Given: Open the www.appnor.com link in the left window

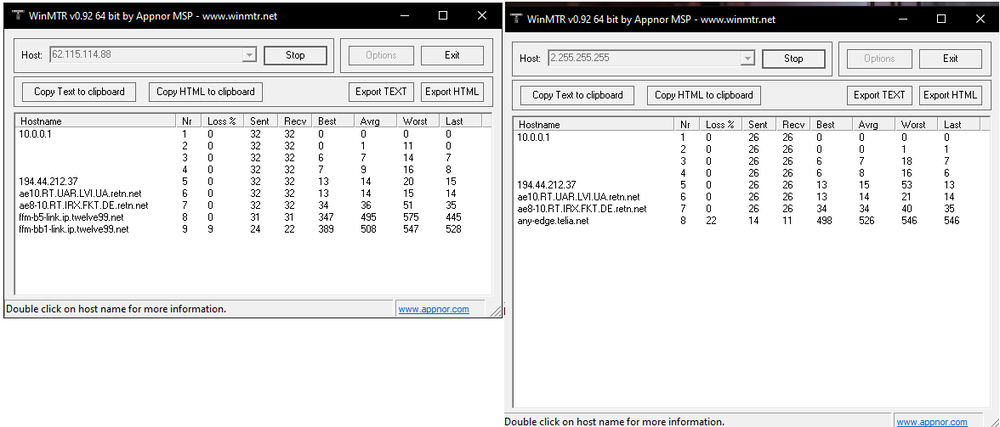Looking at the screenshot, I should click(x=433, y=310).
